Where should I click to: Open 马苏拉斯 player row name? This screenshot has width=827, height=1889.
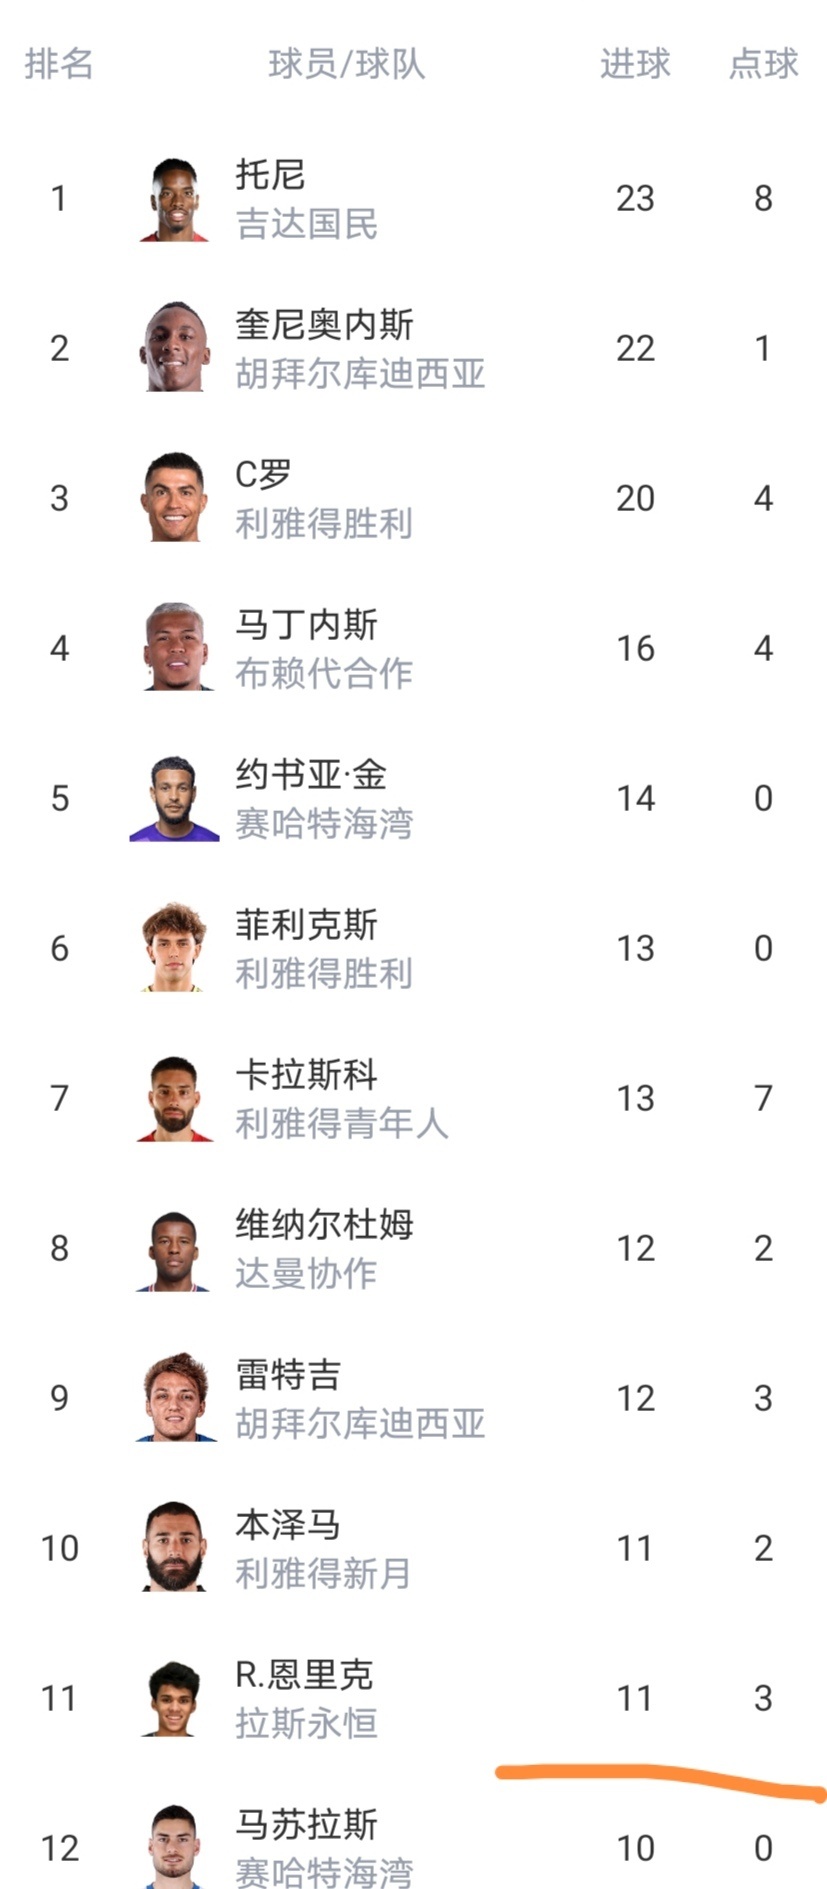[x=306, y=1824]
